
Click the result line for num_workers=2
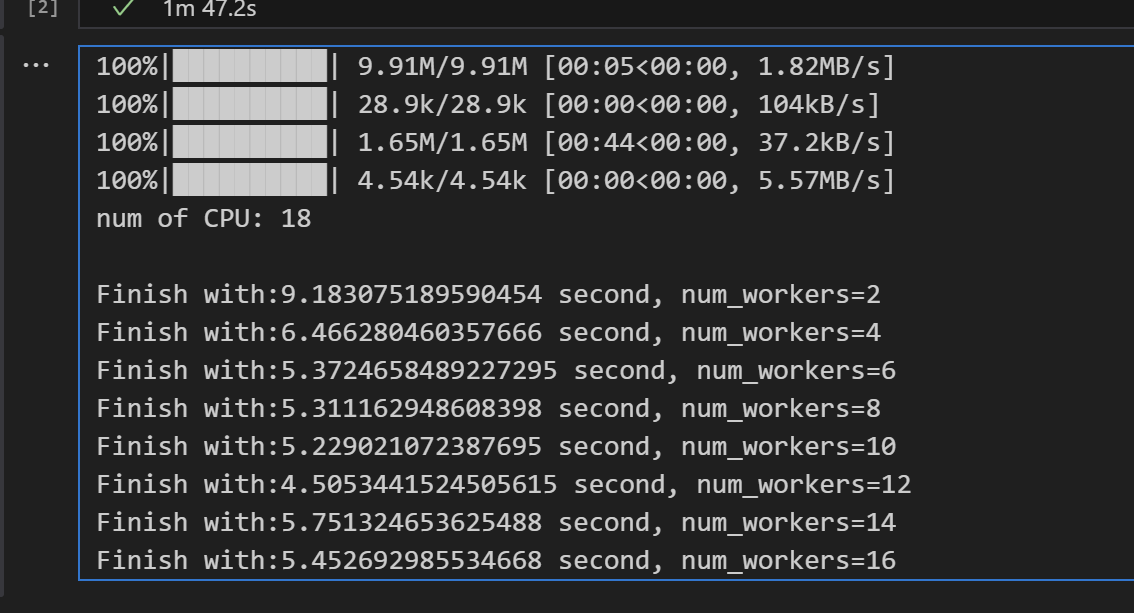pos(488,295)
